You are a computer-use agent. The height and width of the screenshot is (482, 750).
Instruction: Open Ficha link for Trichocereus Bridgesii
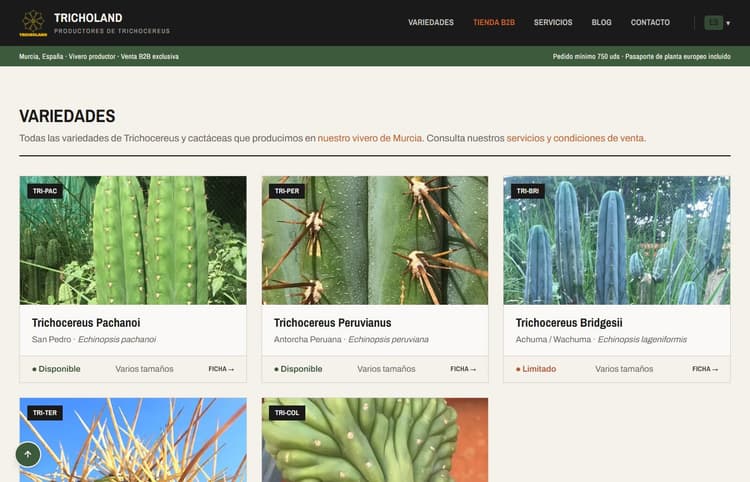[x=705, y=369]
